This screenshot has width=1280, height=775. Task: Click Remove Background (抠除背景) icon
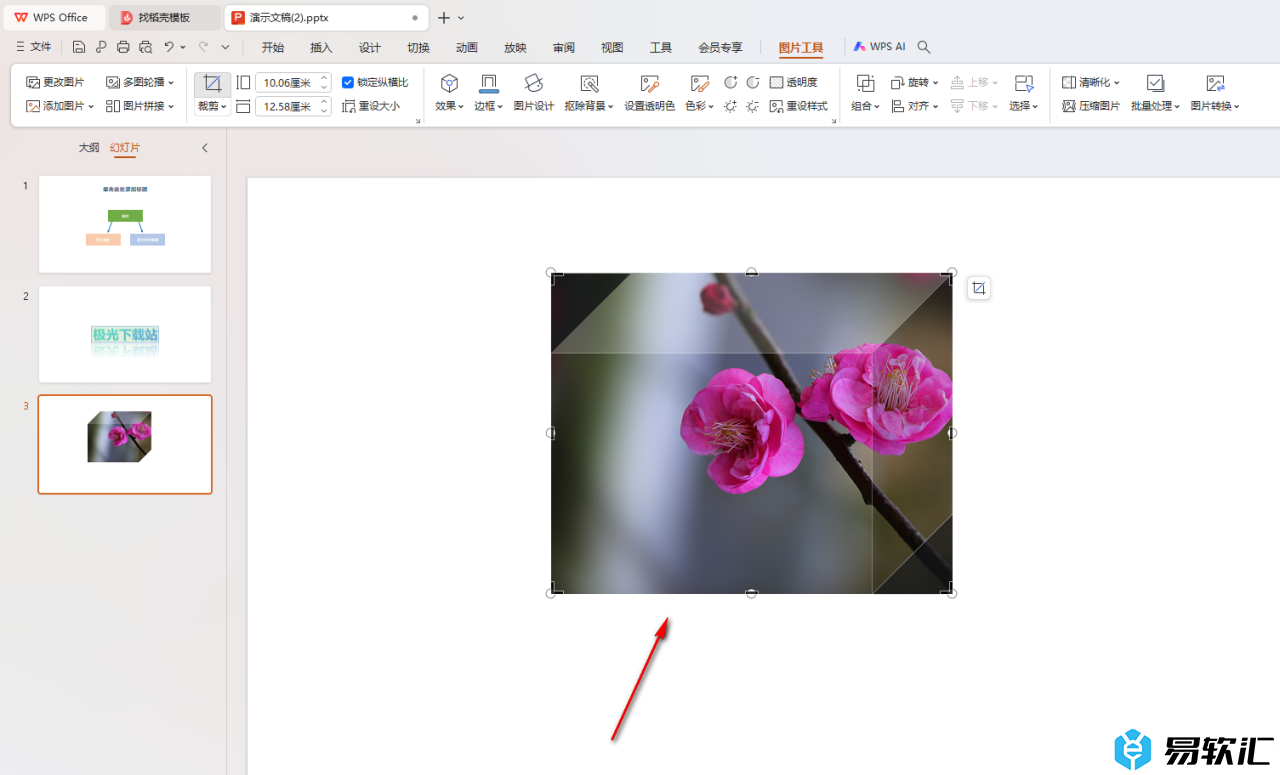(x=590, y=83)
